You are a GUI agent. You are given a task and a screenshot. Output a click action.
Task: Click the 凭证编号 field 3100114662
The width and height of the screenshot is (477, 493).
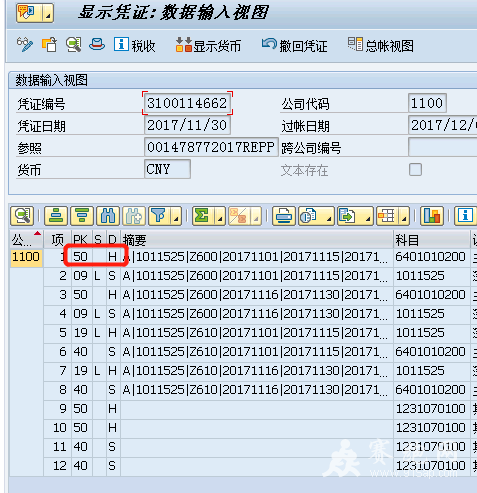187,103
